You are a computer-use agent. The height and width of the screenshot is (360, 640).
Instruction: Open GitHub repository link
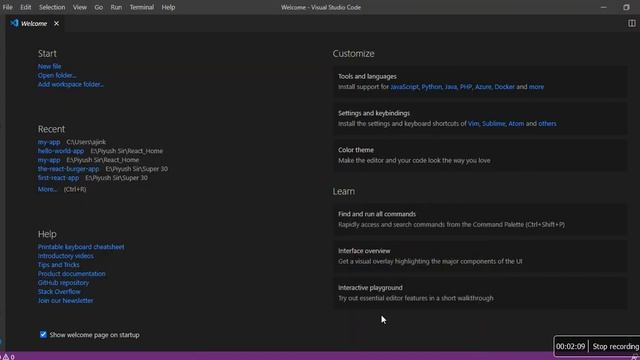(x=63, y=283)
